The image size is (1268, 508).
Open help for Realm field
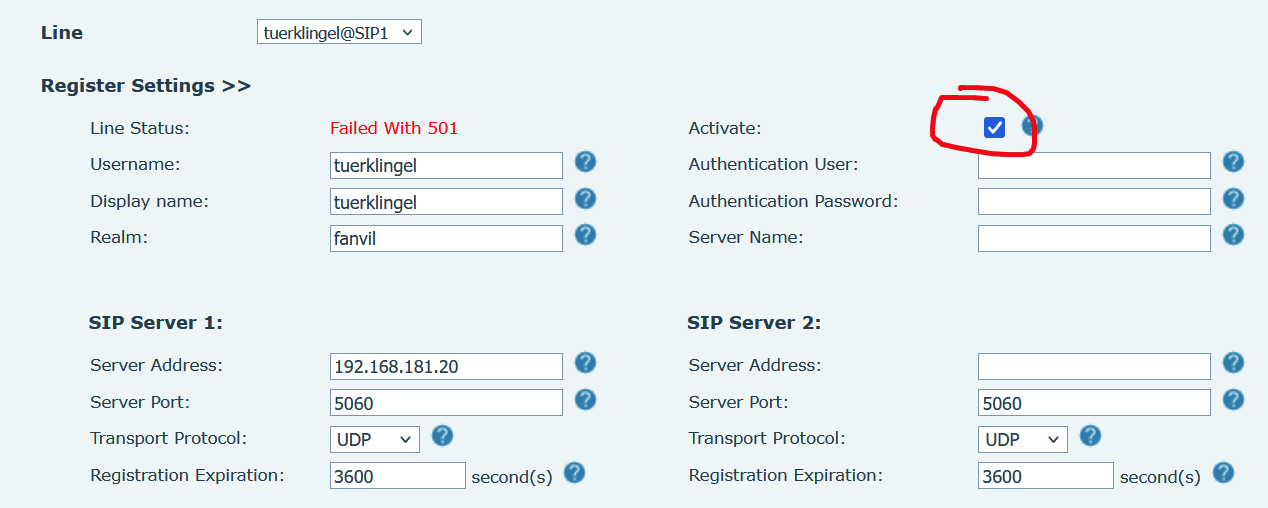click(x=586, y=235)
